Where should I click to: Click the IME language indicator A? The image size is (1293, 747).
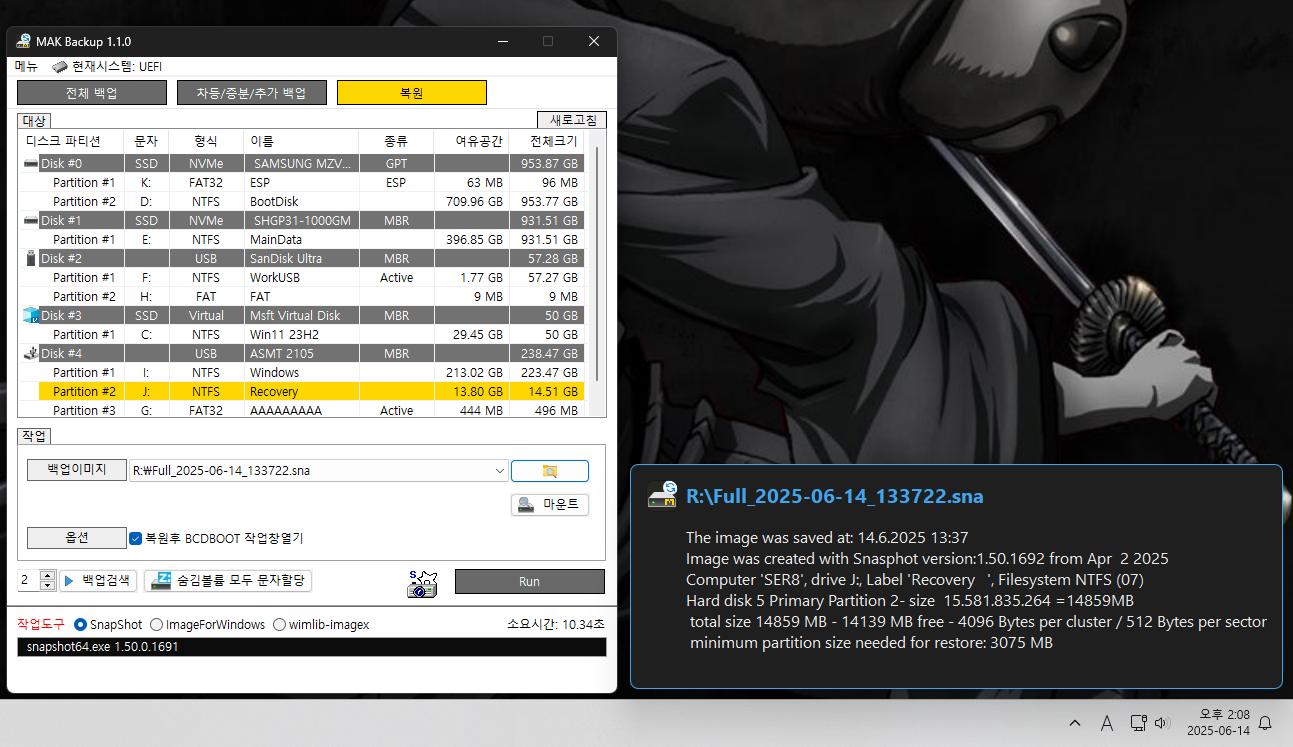1107,723
